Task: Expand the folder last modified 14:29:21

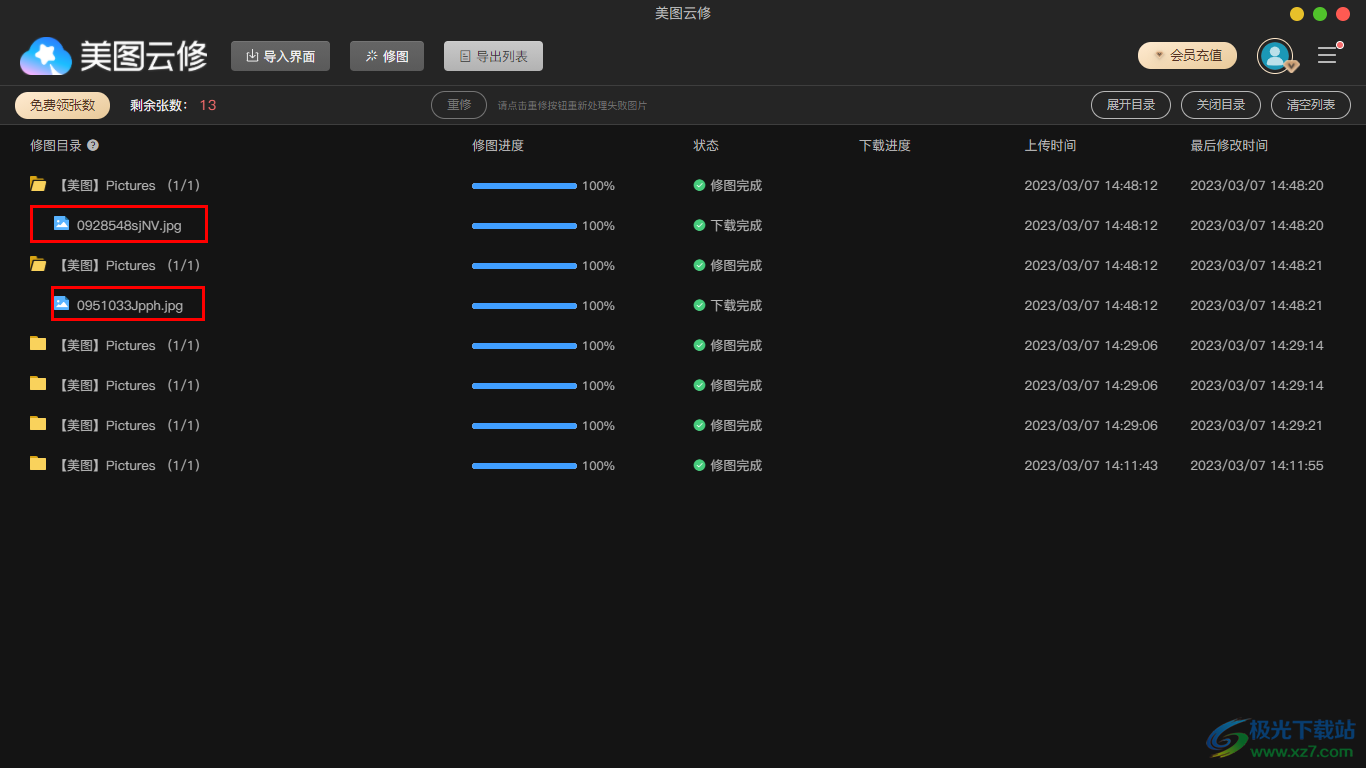Action: (x=38, y=424)
